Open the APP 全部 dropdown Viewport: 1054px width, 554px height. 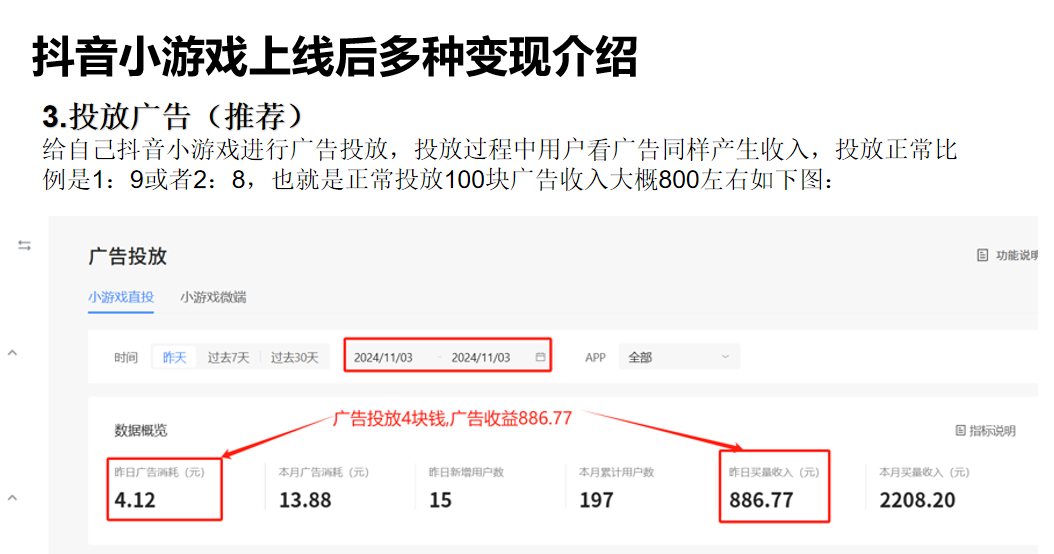click(678, 357)
